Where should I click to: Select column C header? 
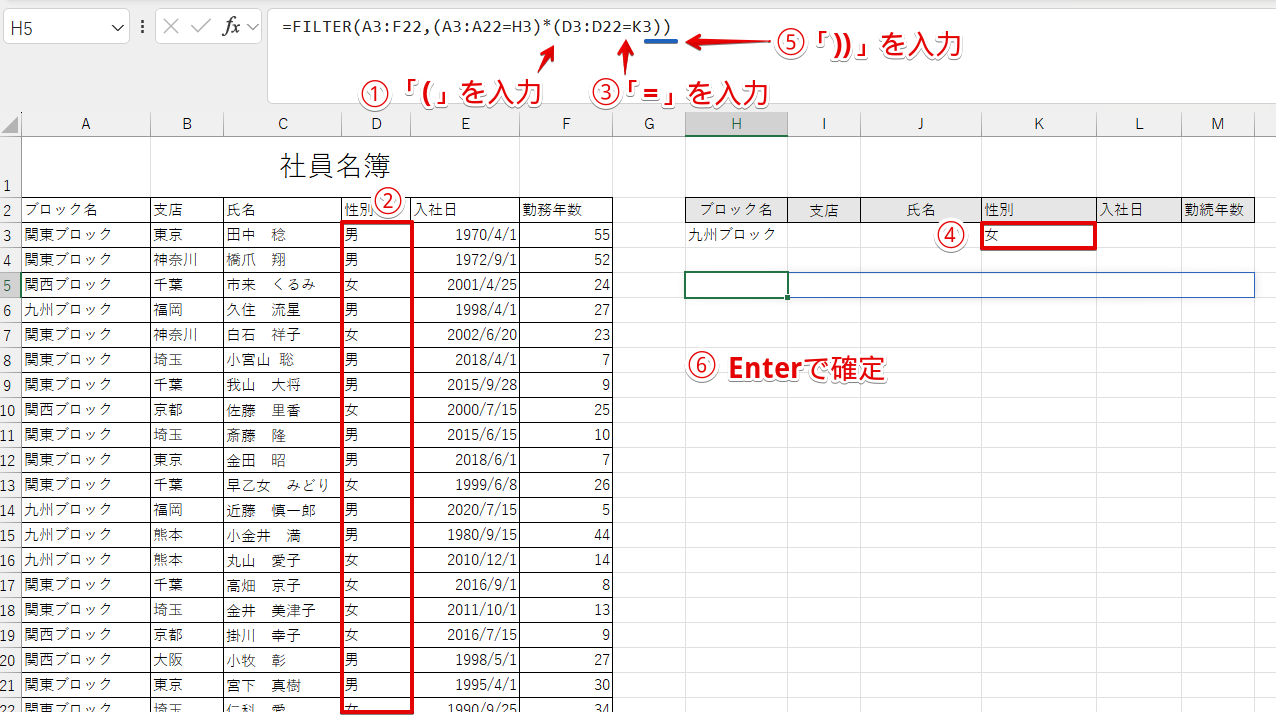283,124
